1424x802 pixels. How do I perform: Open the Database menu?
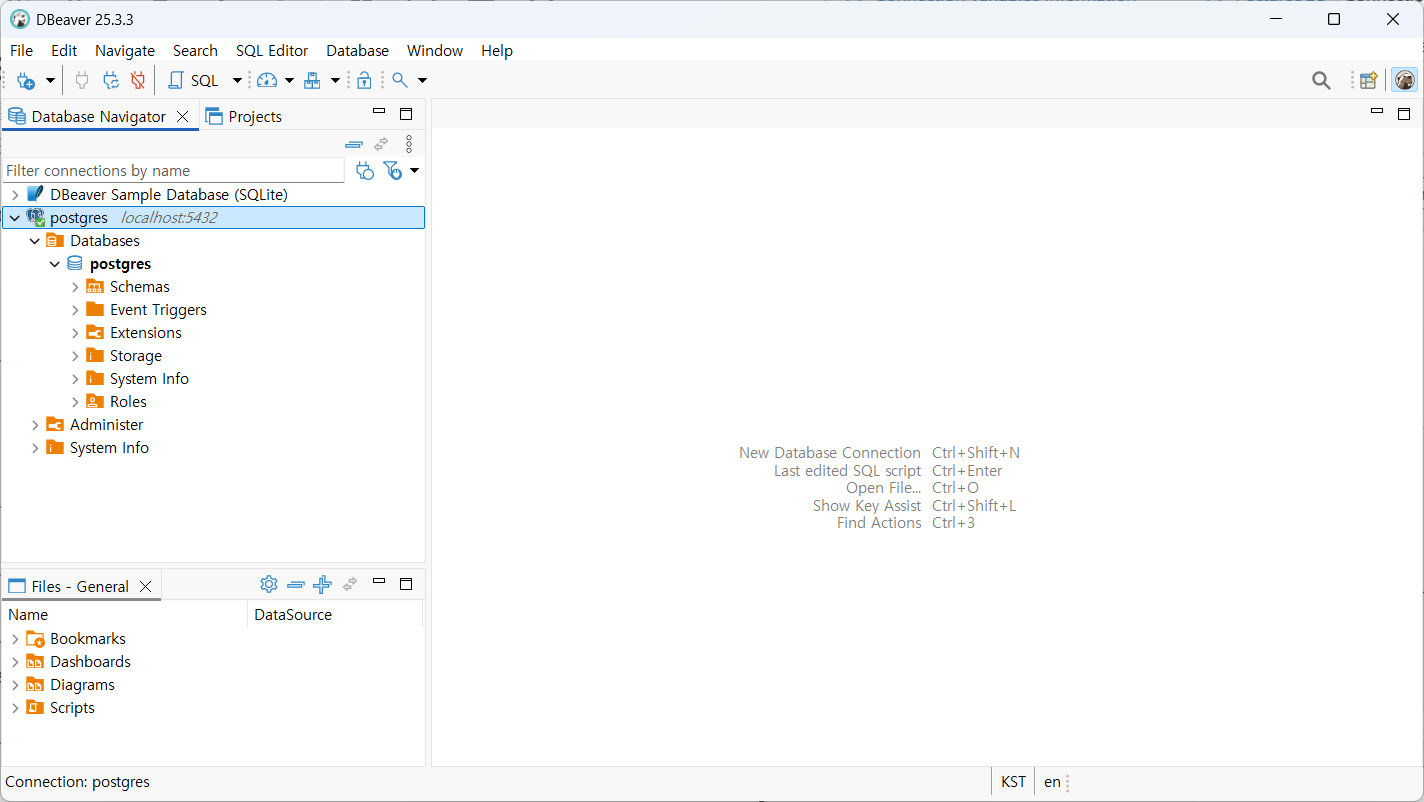coord(357,51)
